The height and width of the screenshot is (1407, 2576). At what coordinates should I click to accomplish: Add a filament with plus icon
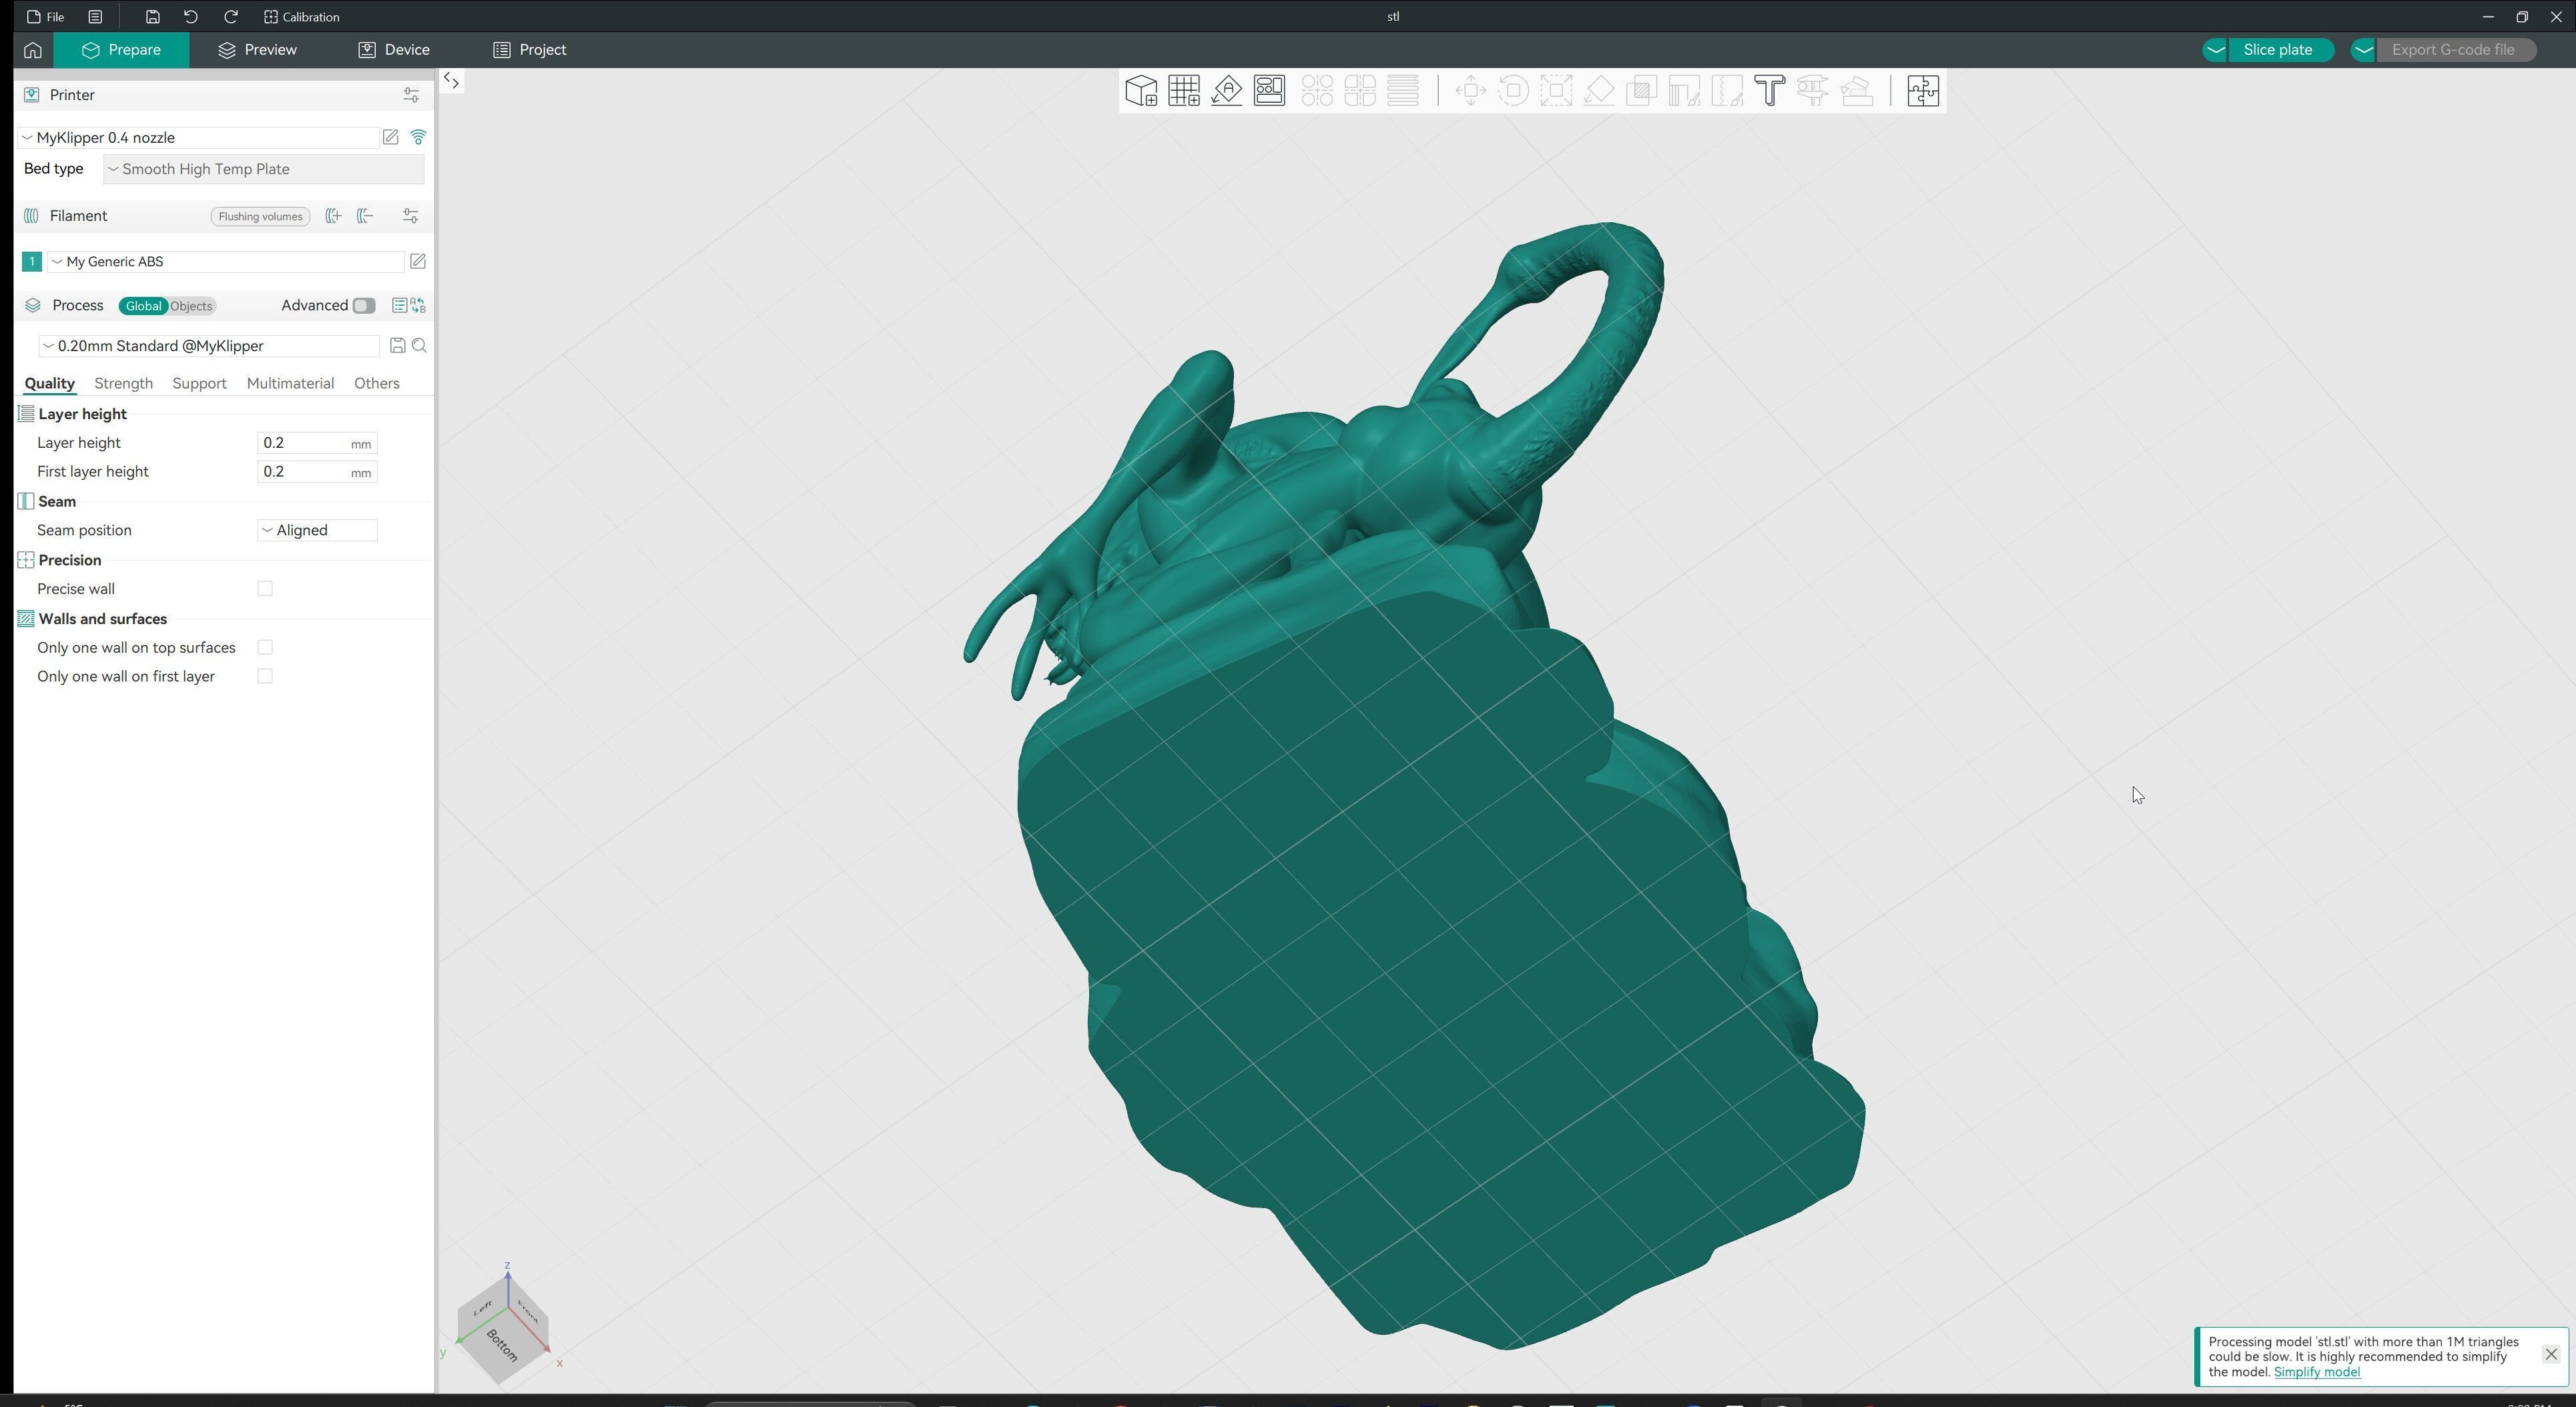coord(334,216)
